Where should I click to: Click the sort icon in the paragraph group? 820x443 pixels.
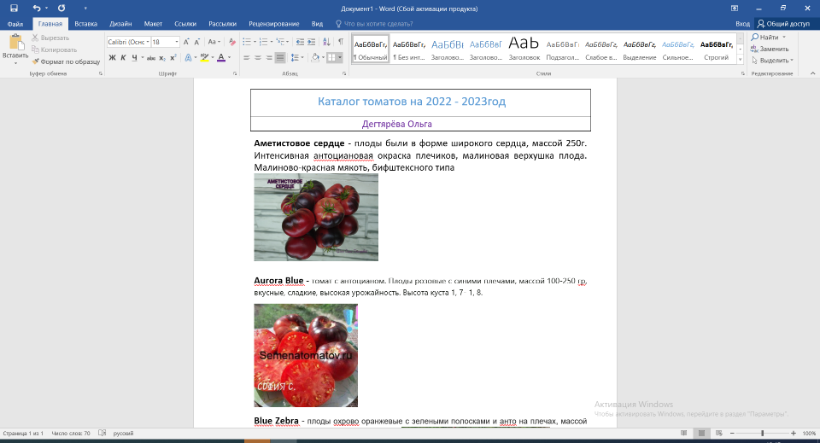(325, 42)
